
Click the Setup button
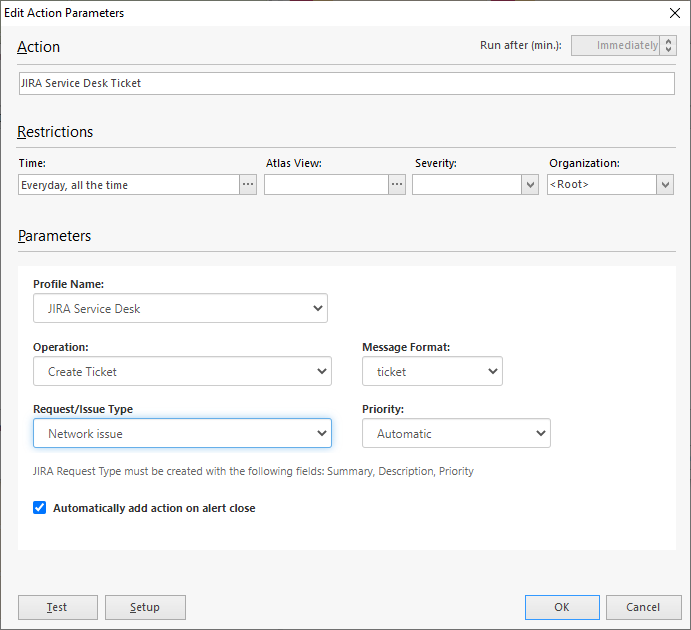point(145,607)
